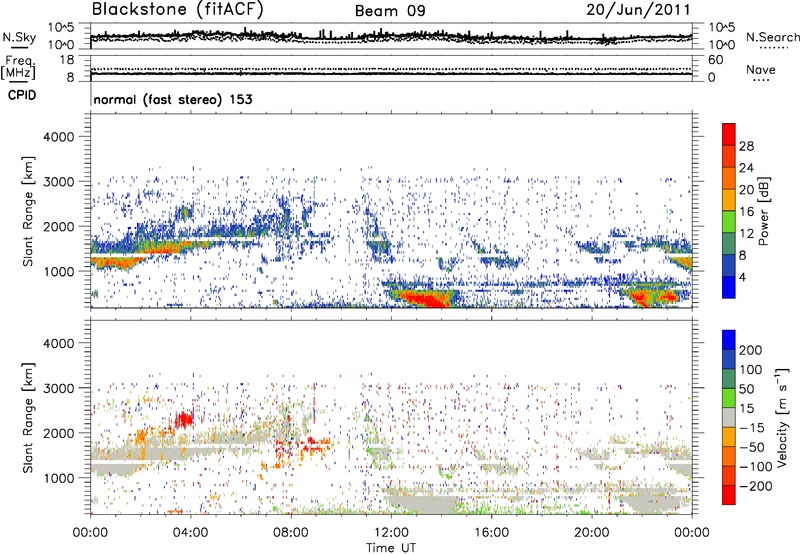Select the gray Velocity colorbar segment (-15 to 15)
800x554 pixels.
[x=729, y=417]
